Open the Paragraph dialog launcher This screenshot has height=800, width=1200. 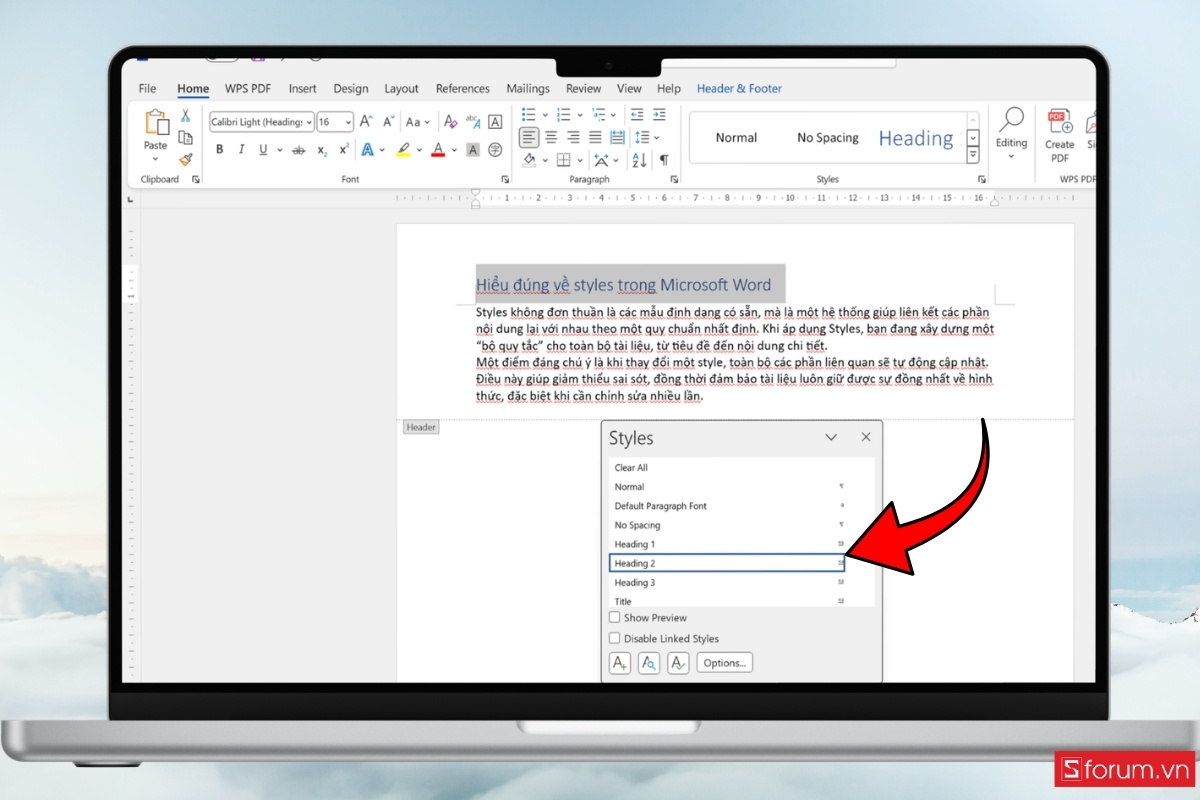(675, 180)
